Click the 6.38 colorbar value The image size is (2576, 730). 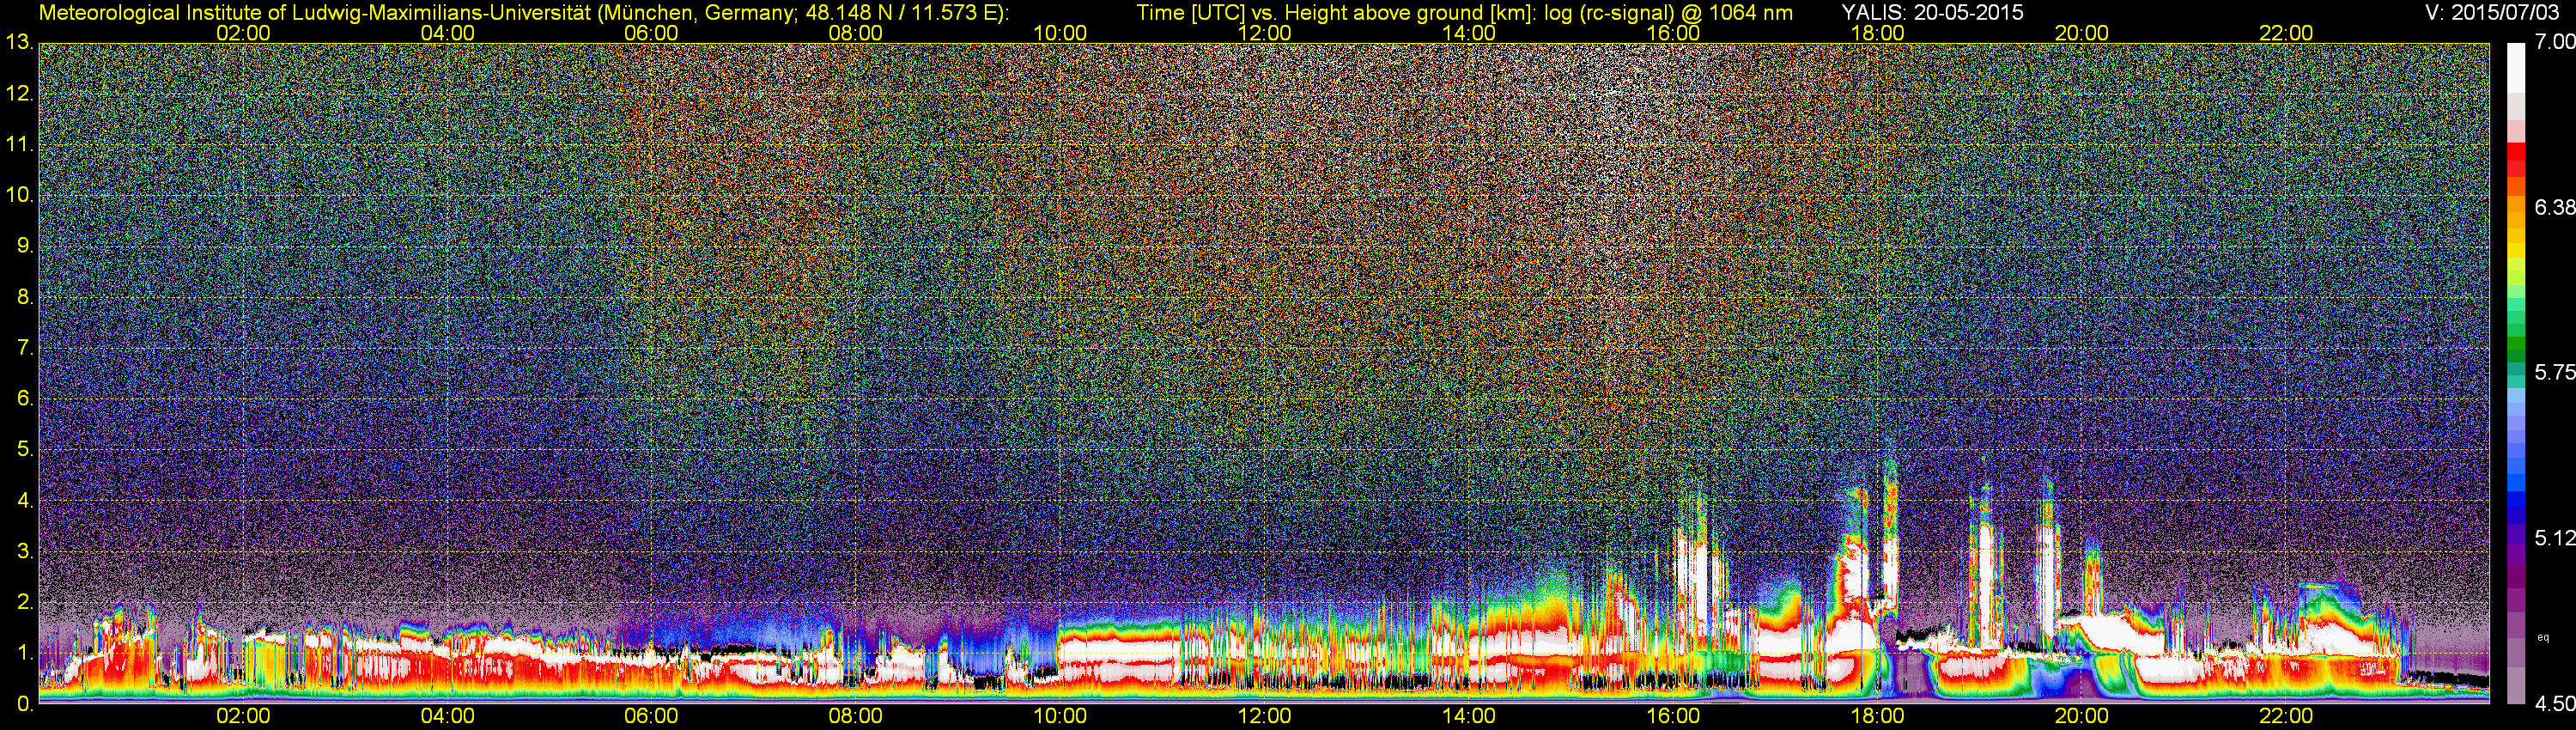coord(2554,207)
